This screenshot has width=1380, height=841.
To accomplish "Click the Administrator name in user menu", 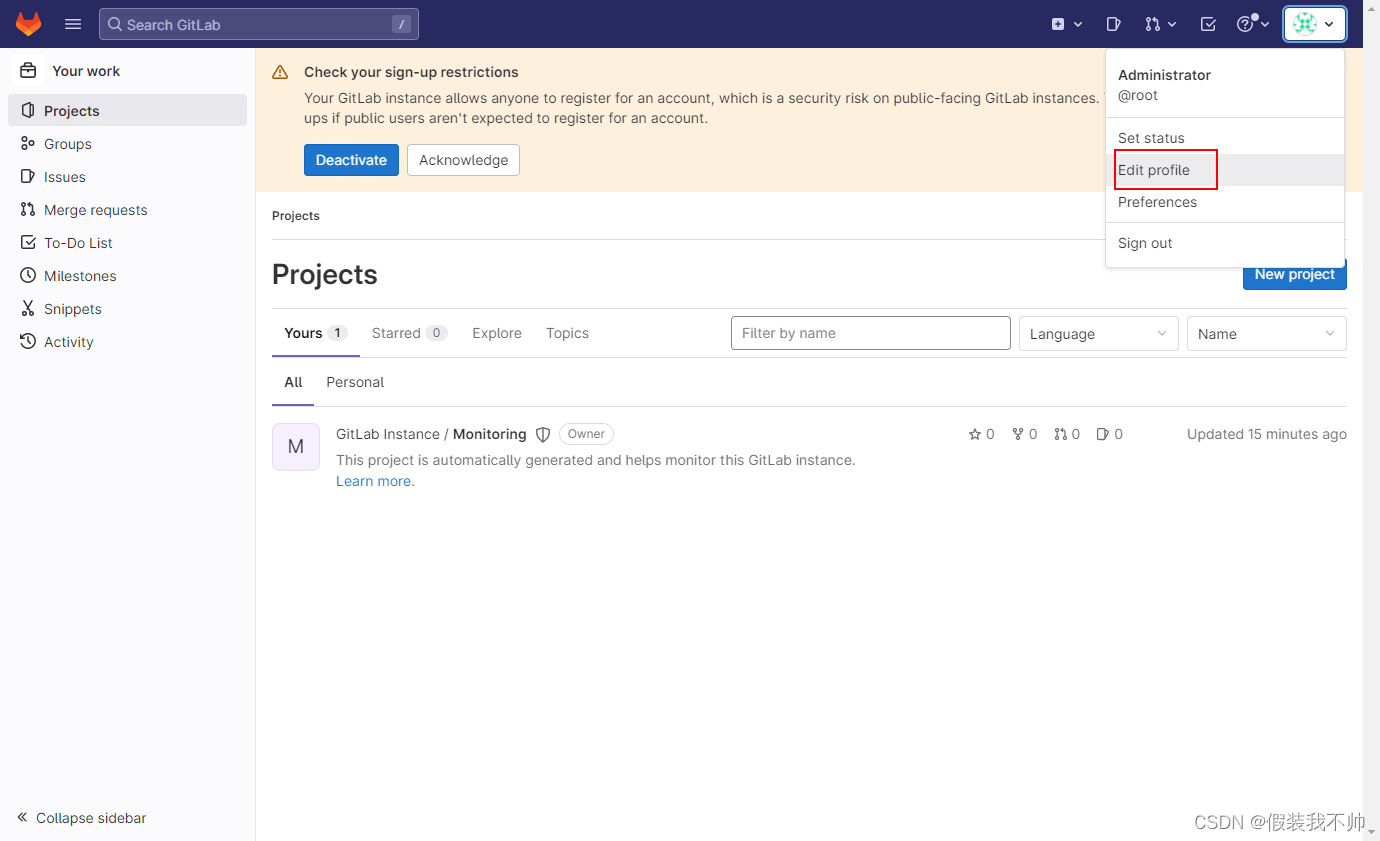I will [1164, 75].
